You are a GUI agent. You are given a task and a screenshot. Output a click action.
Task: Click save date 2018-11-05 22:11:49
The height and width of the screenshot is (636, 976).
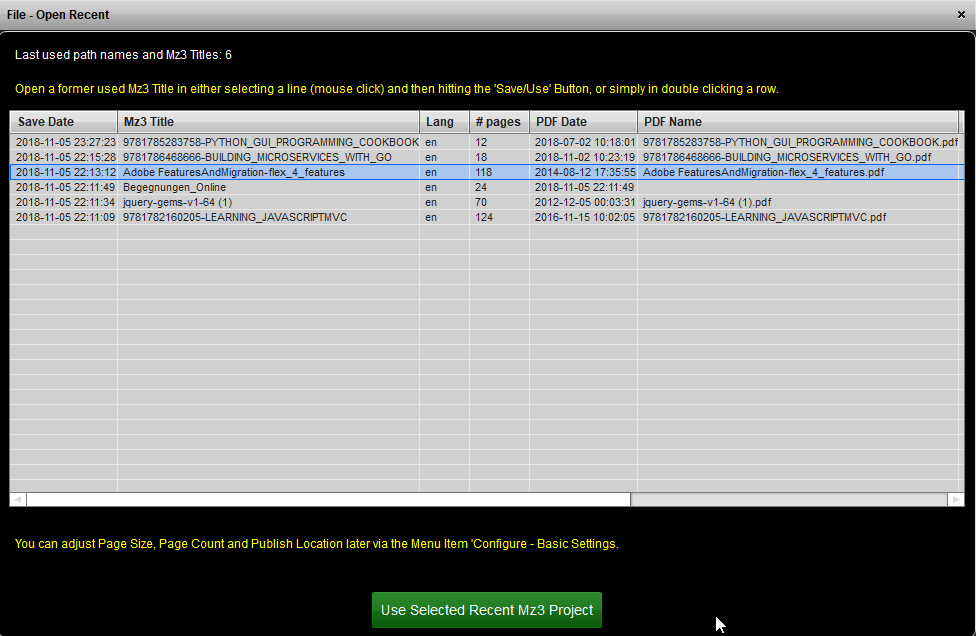pos(65,187)
